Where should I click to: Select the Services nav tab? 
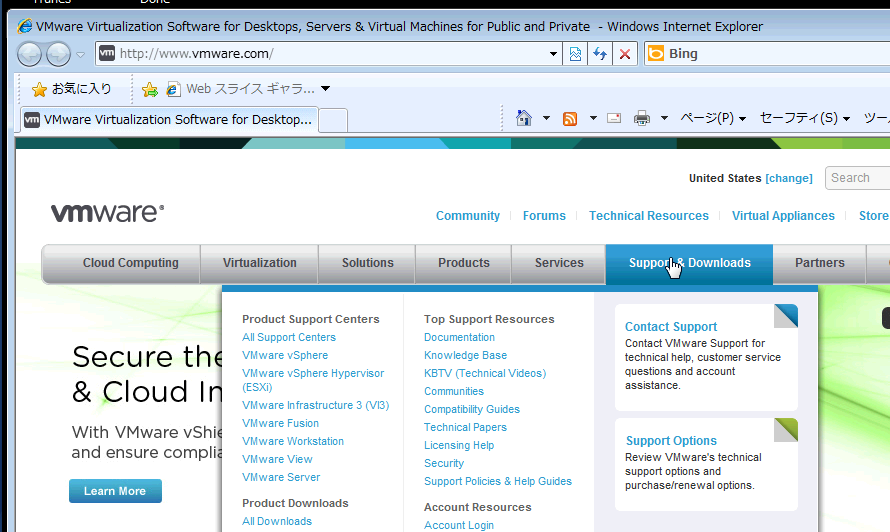tap(559, 263)
